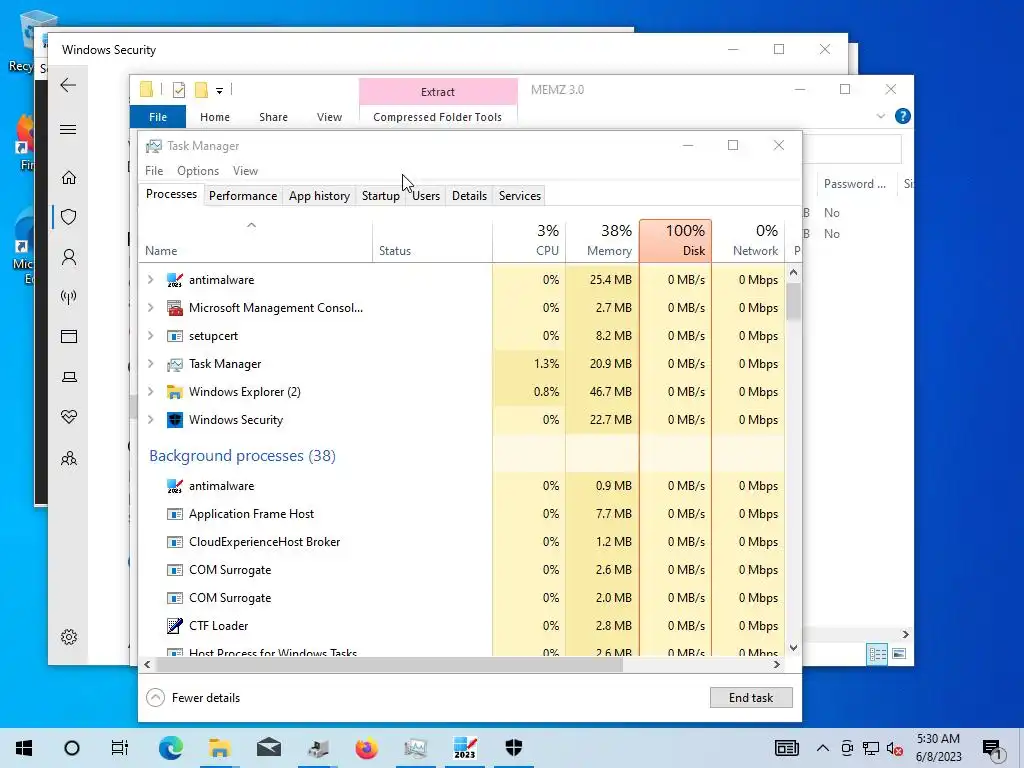Screen dimensions: 1024x768
Task: Open App & browser control window icon
Action: (69, 337)
